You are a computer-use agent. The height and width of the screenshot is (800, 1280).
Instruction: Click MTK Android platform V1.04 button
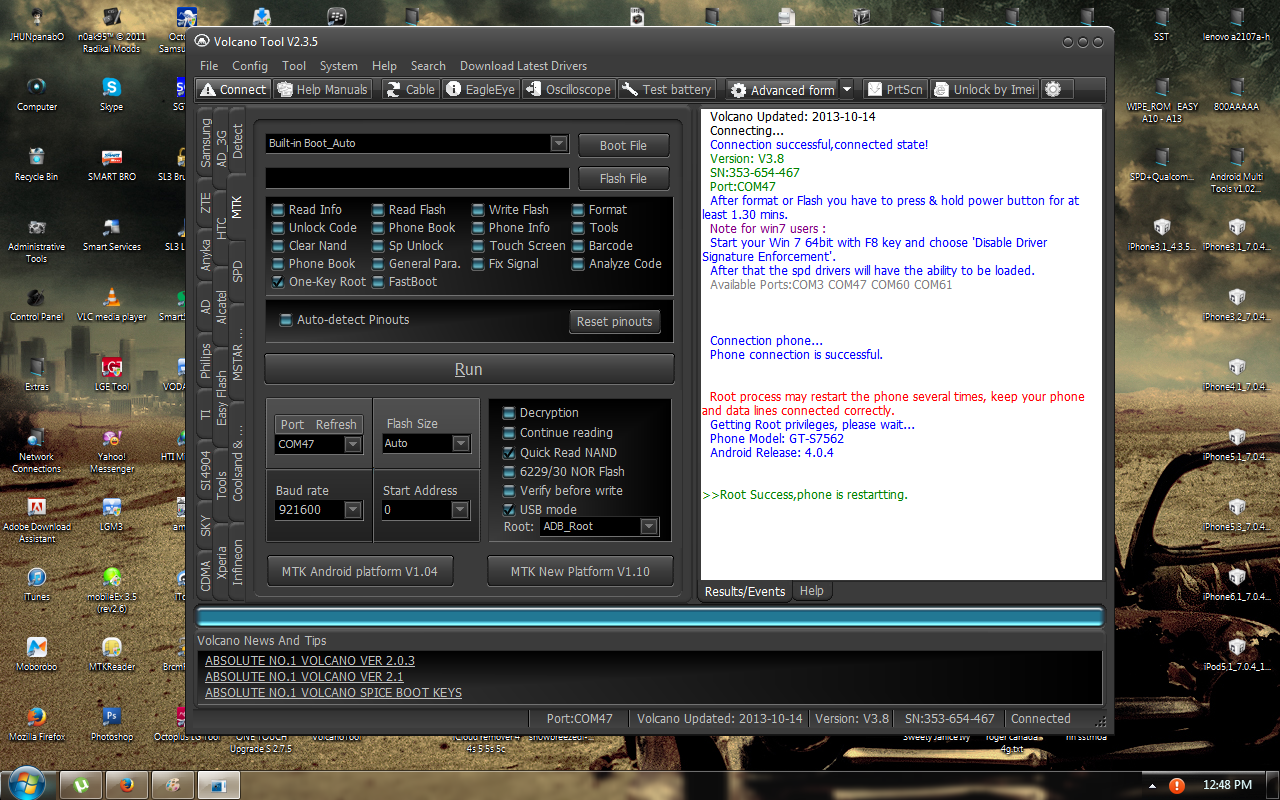360,571
